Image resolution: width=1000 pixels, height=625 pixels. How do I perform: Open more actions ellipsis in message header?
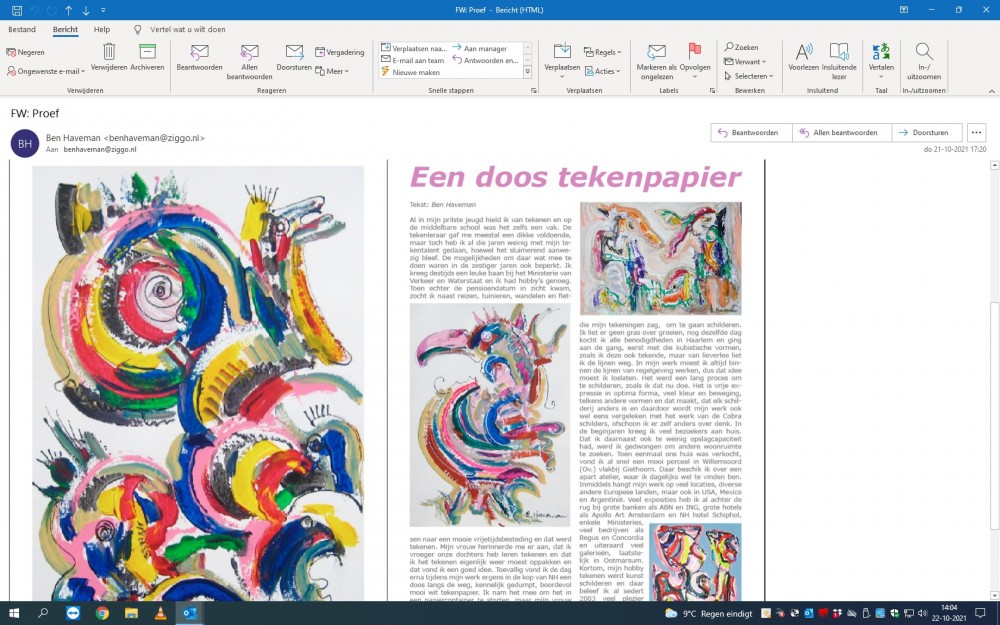976,133
